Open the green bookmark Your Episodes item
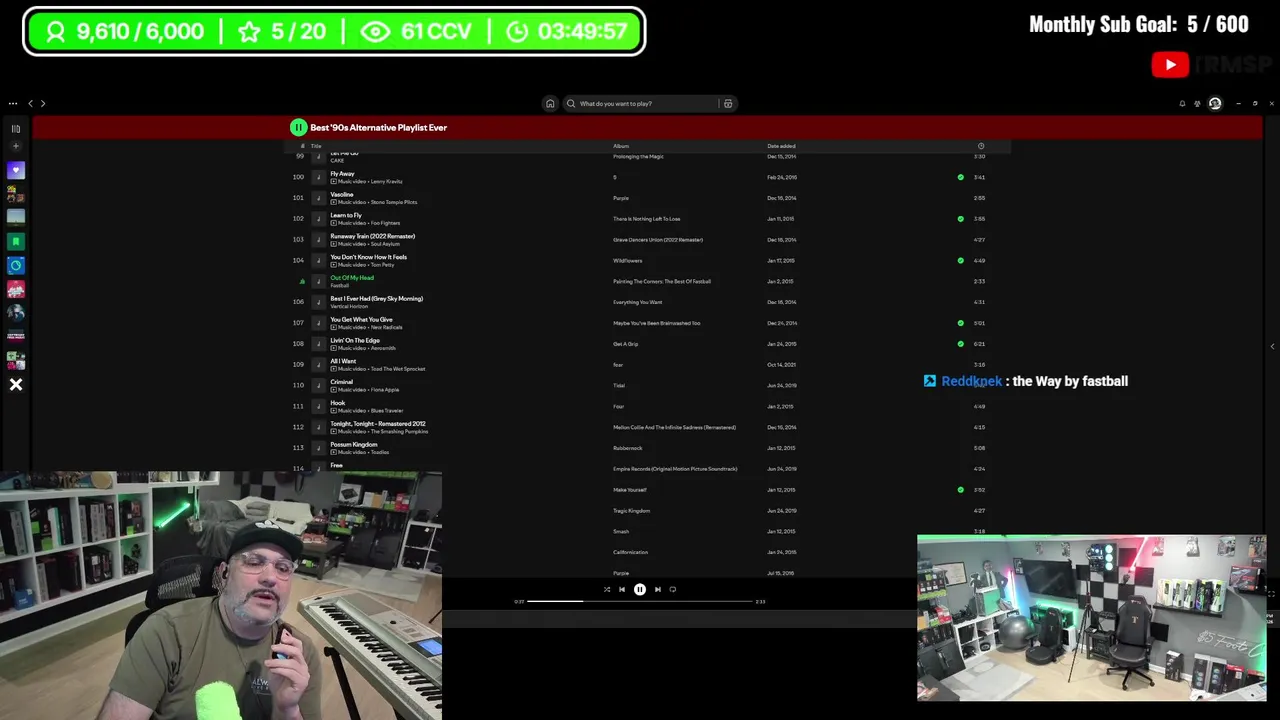Screen dimensions: 1280x720 click(16, 241)
